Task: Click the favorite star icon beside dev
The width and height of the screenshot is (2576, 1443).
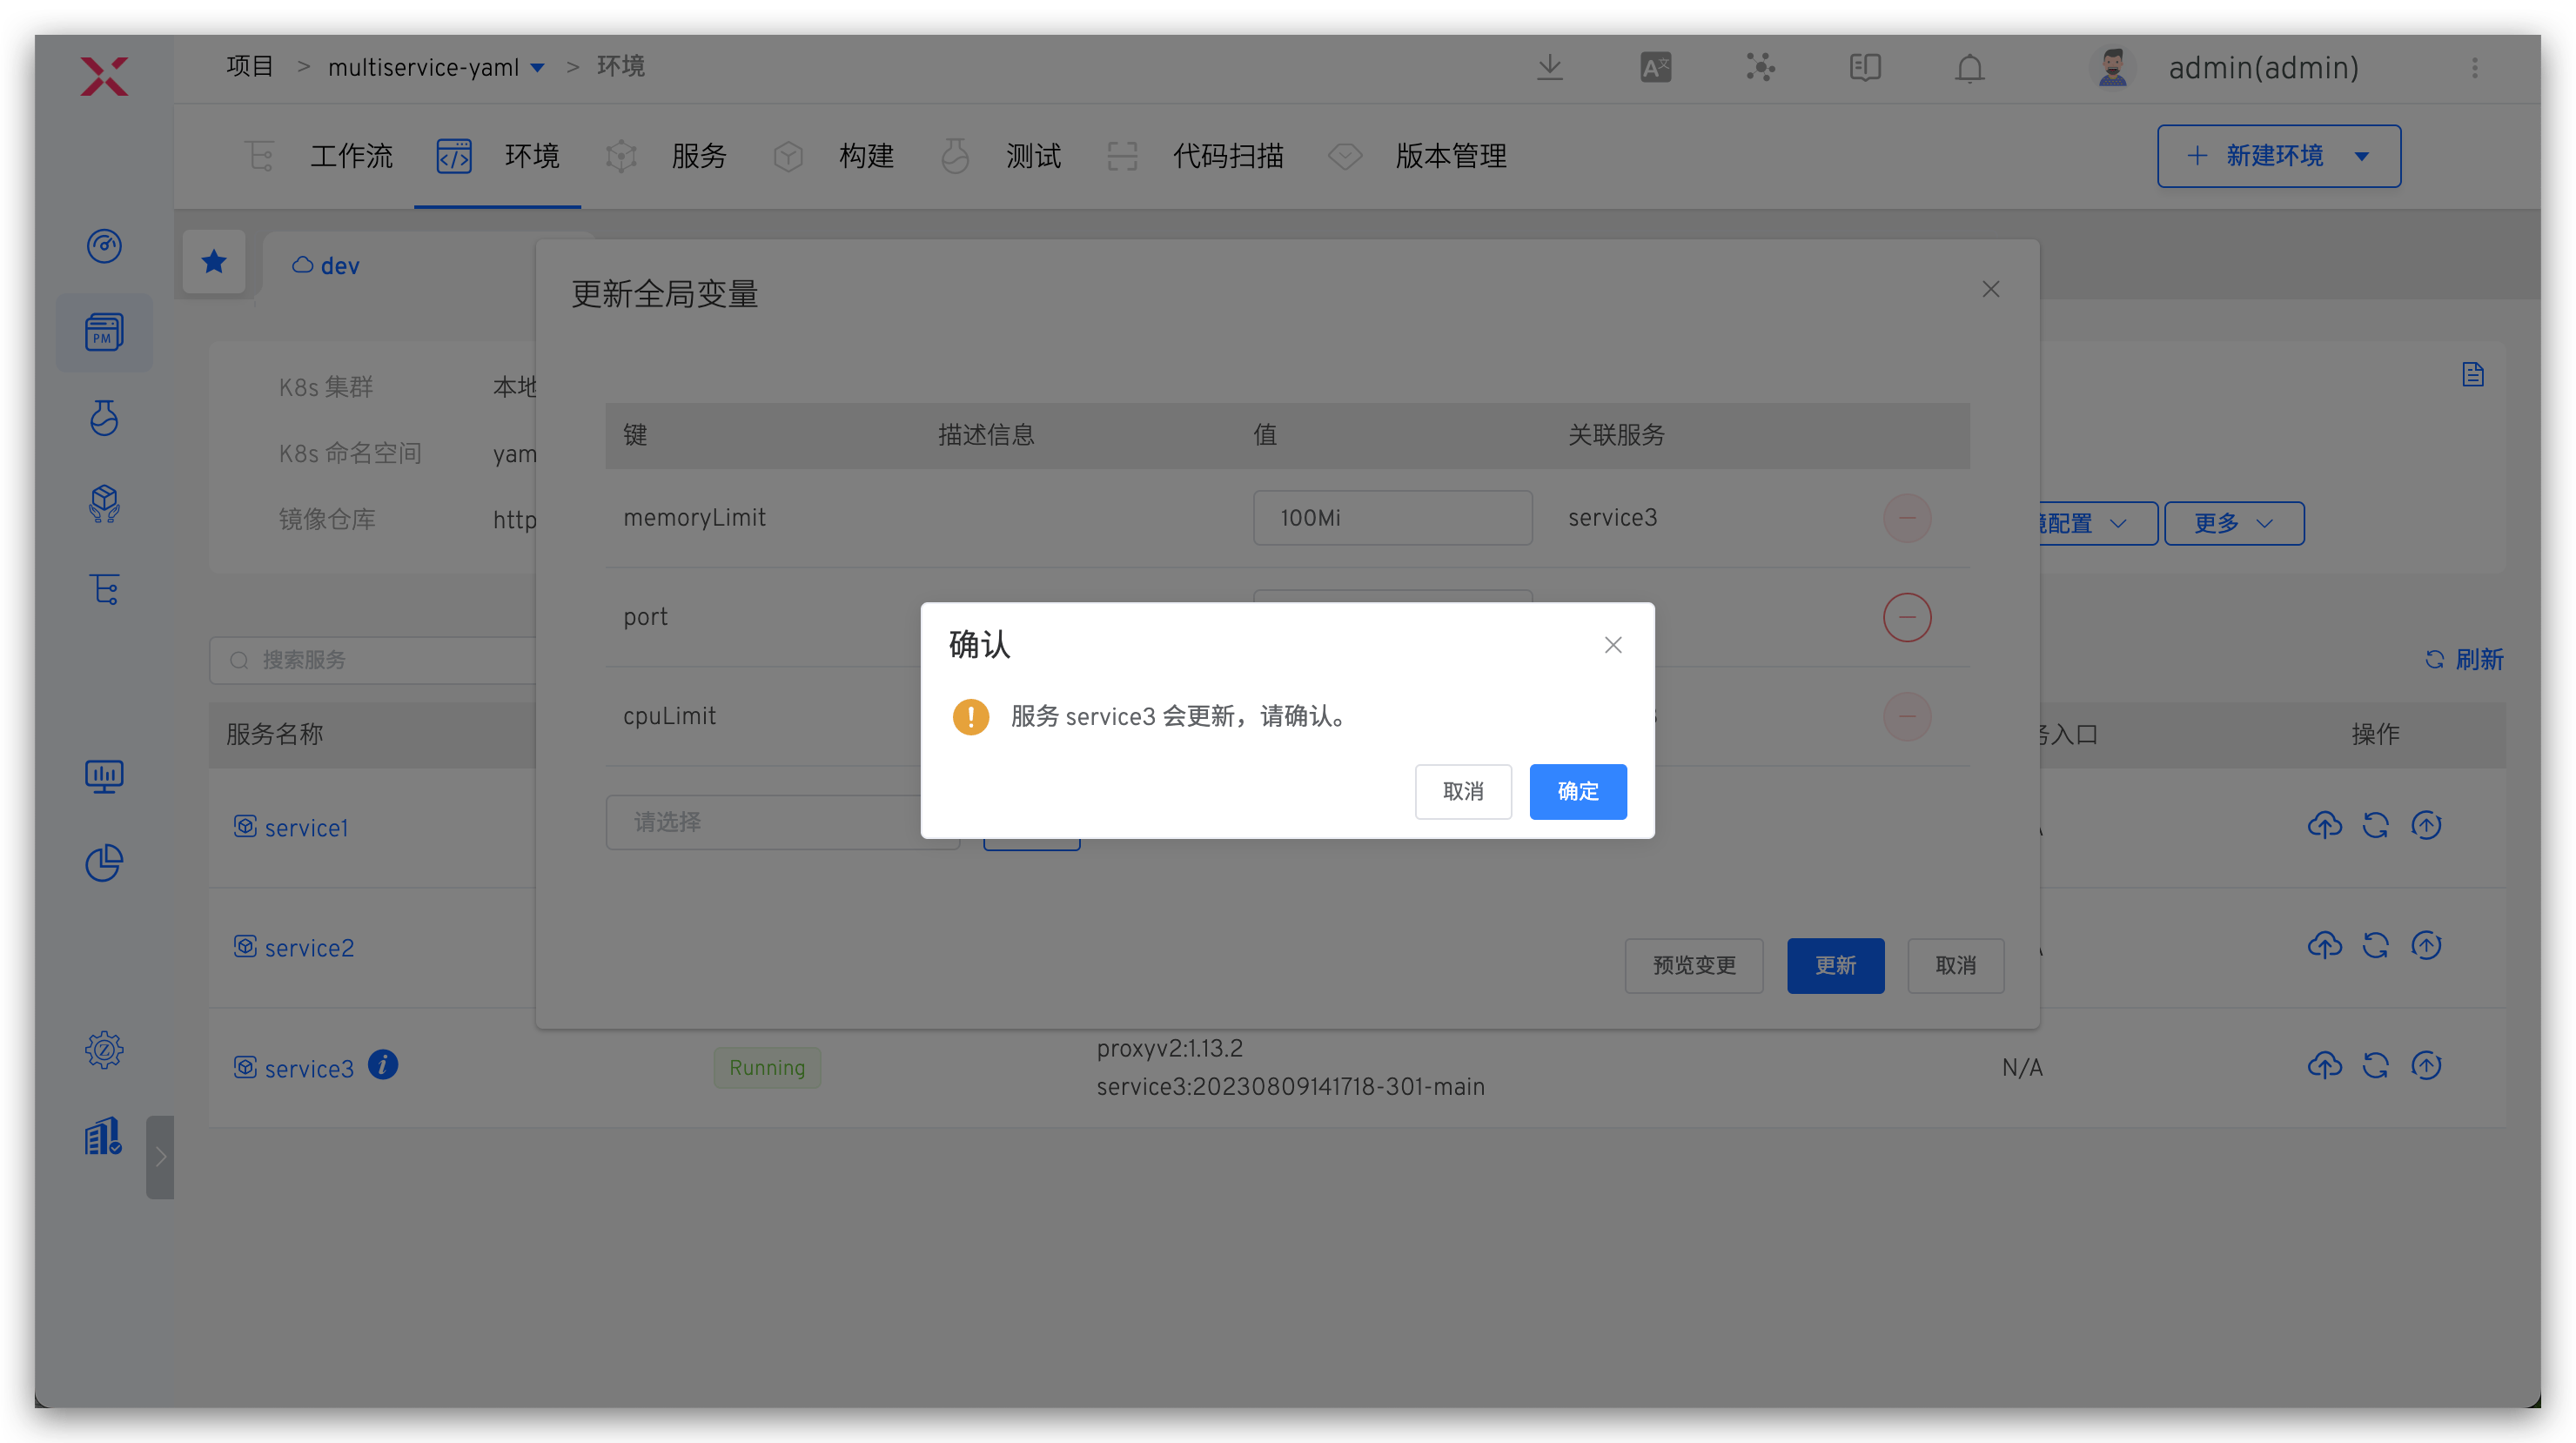Action: click(x=214, y=262)
